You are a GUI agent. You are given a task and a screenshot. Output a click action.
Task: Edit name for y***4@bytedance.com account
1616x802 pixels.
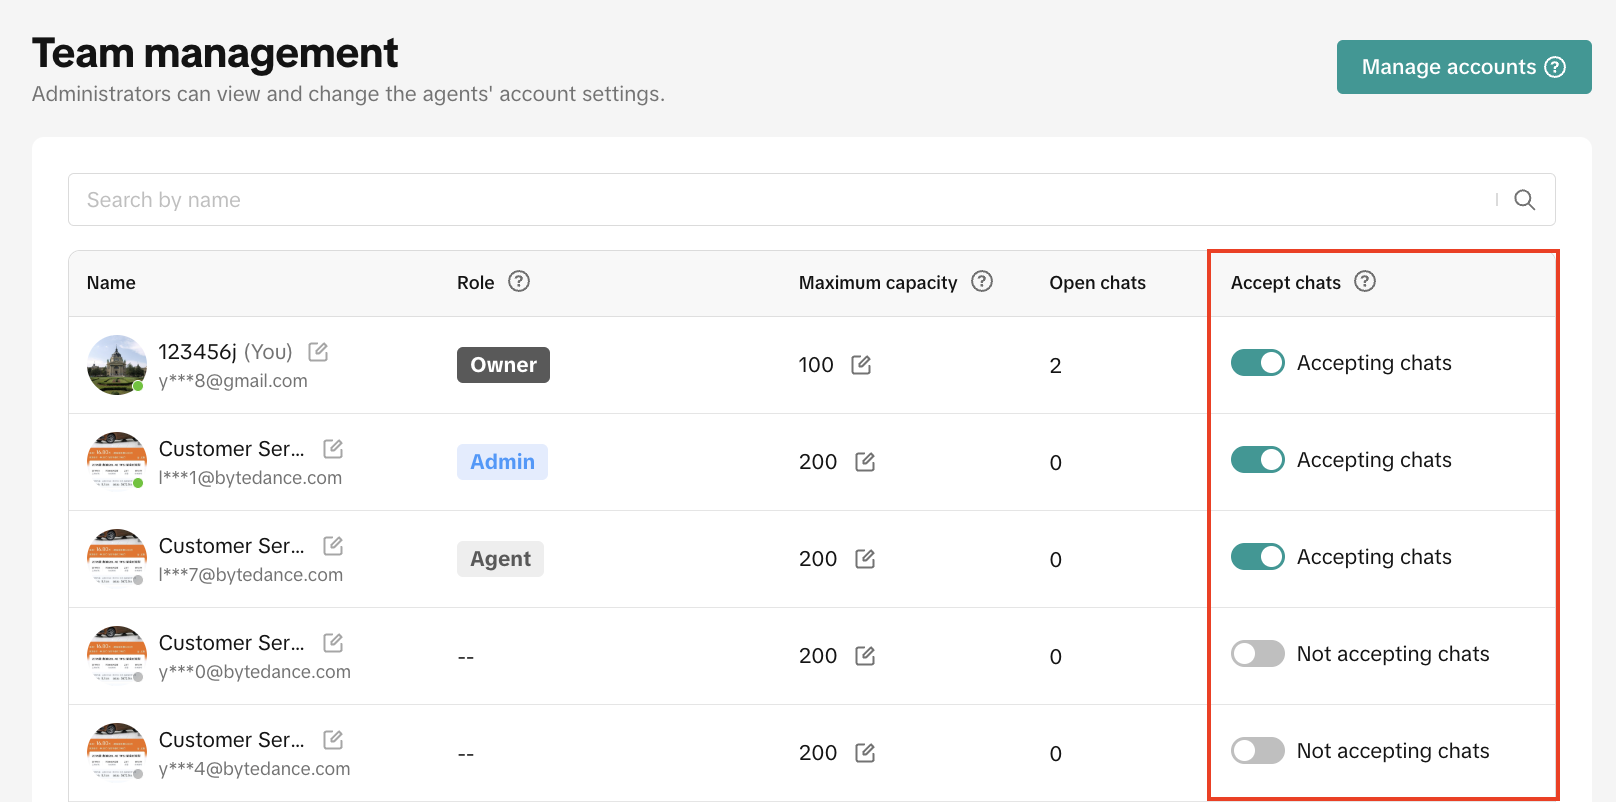[x=333, y=740]
